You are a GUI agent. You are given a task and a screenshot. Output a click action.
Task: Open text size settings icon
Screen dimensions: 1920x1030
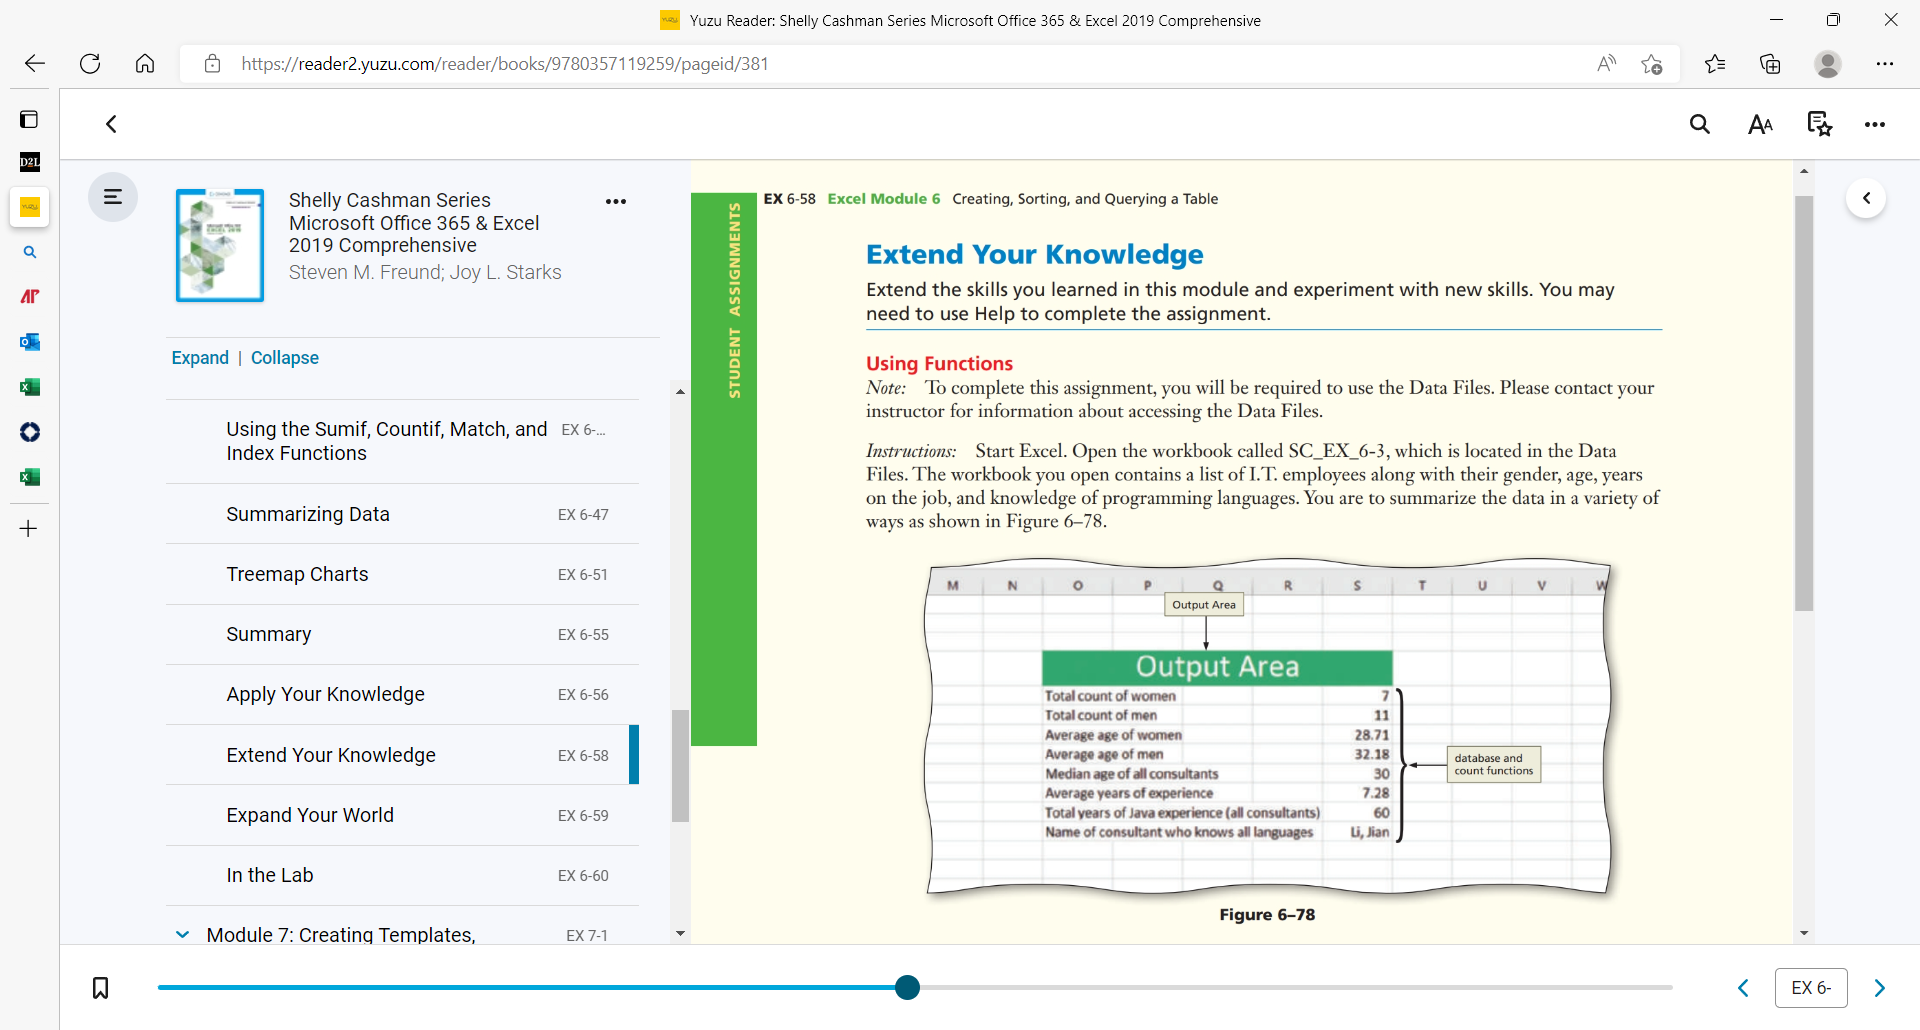[1760, 124]
